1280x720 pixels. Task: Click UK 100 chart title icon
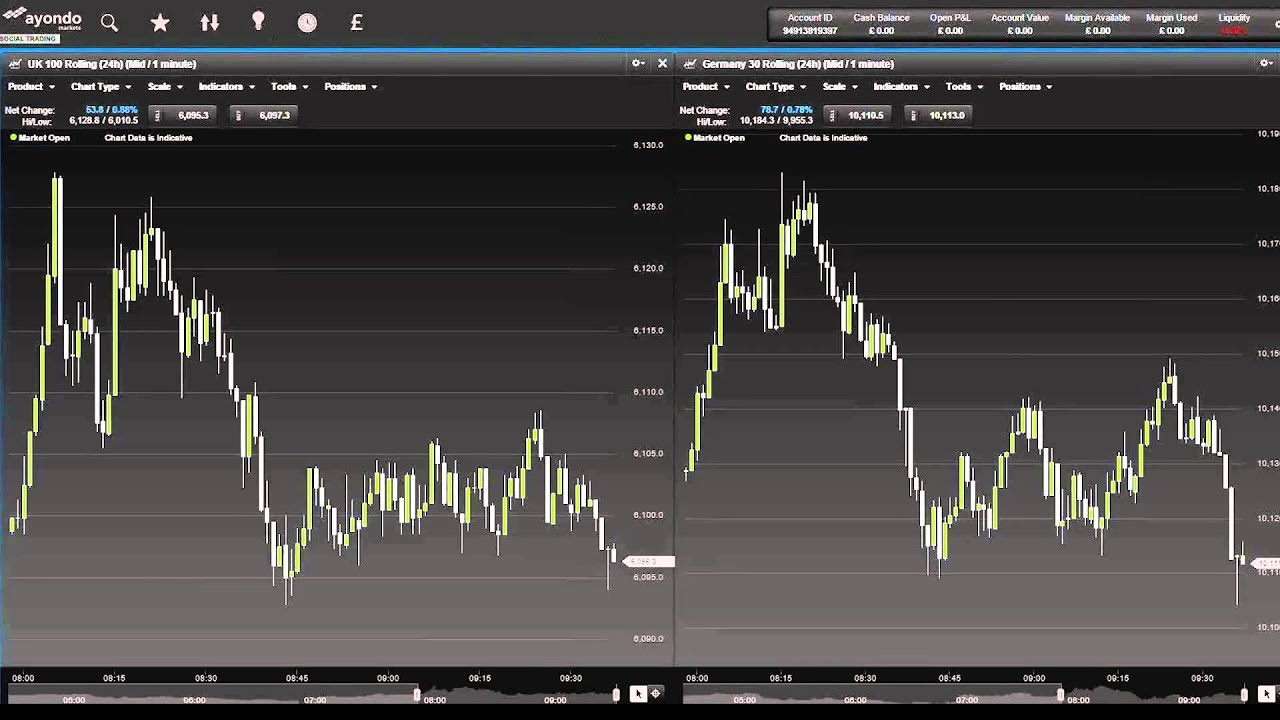tap(15, 64)
